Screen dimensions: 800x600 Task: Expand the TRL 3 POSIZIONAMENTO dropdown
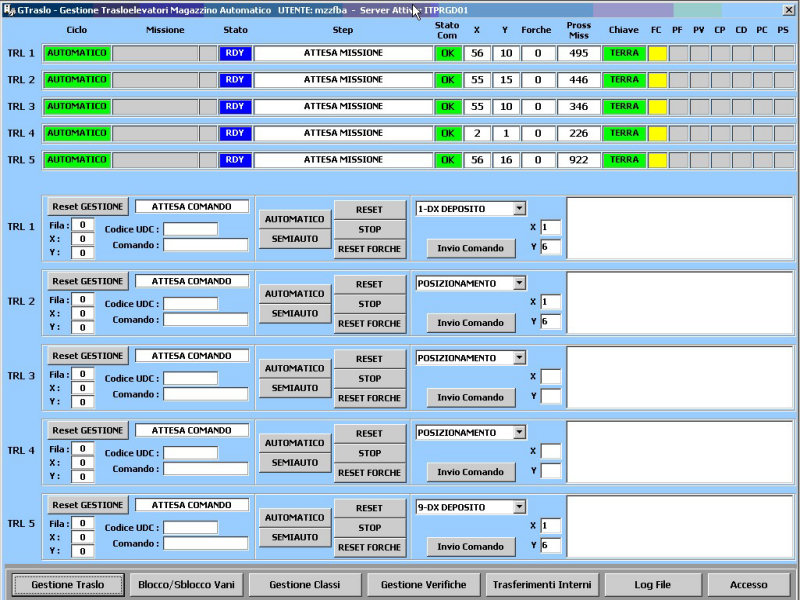[x=518, y=358]
